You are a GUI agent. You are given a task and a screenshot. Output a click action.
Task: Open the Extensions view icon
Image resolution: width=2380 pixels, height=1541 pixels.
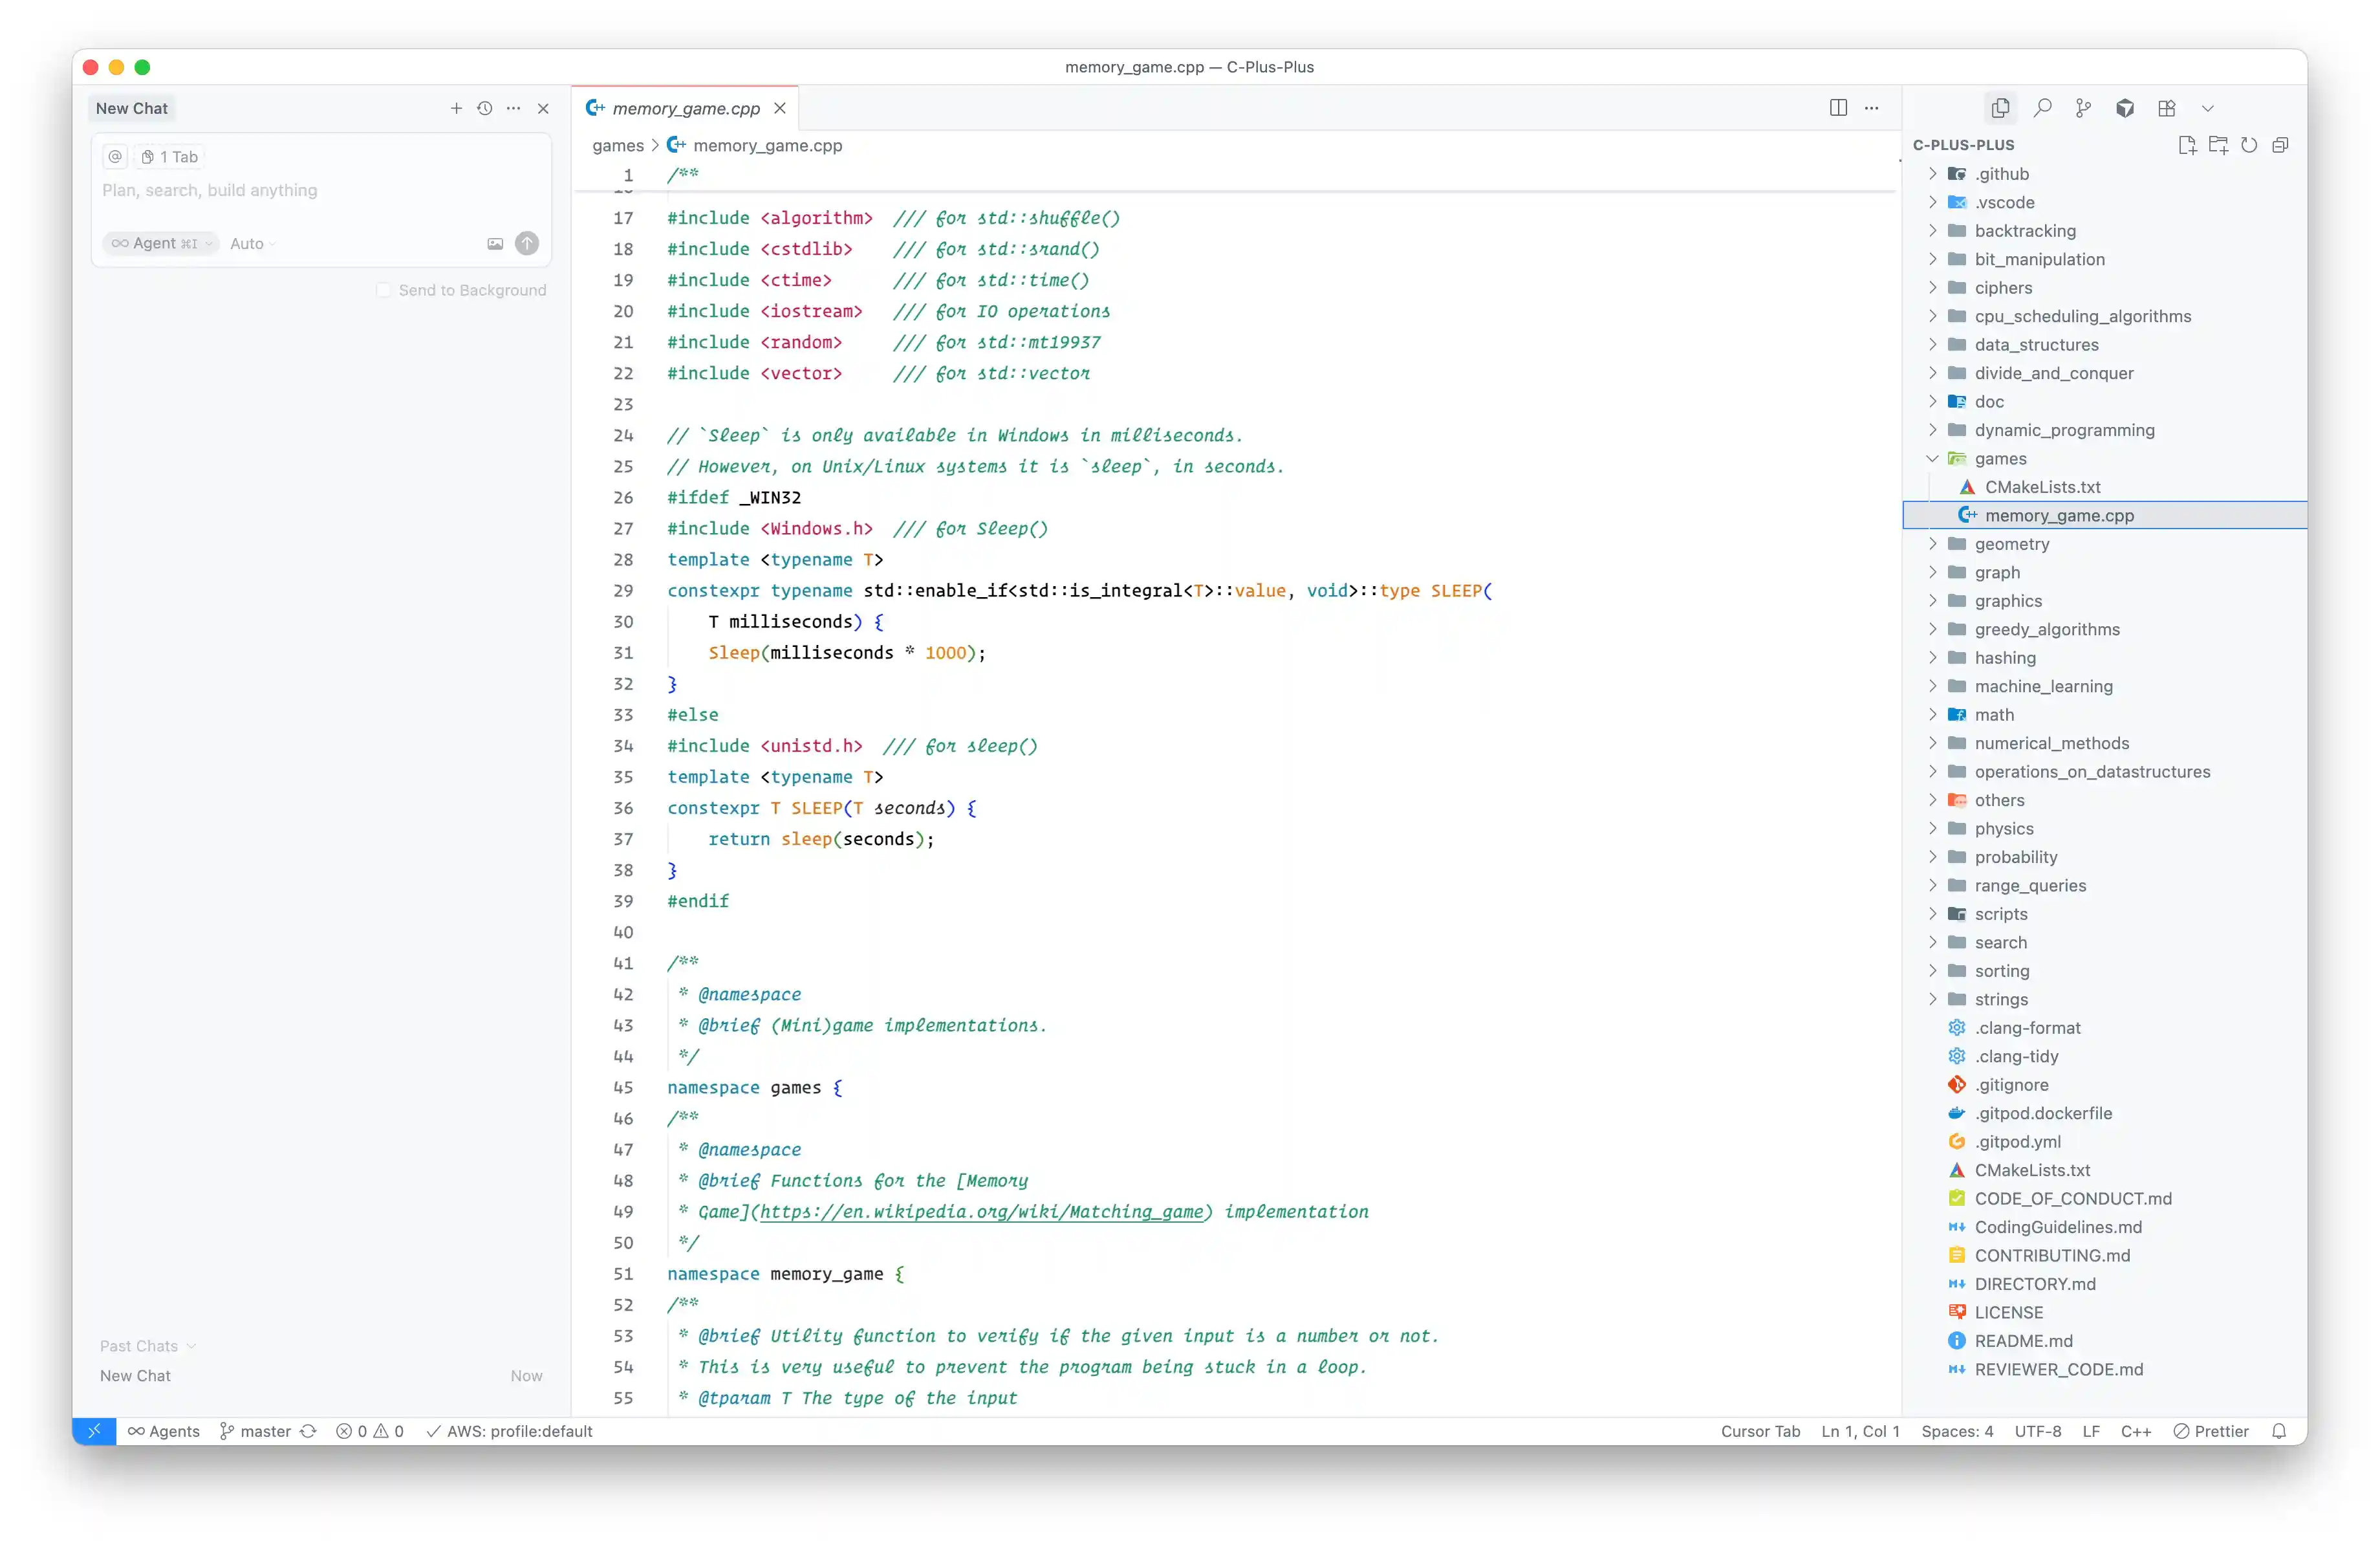tap(2166, 108)
